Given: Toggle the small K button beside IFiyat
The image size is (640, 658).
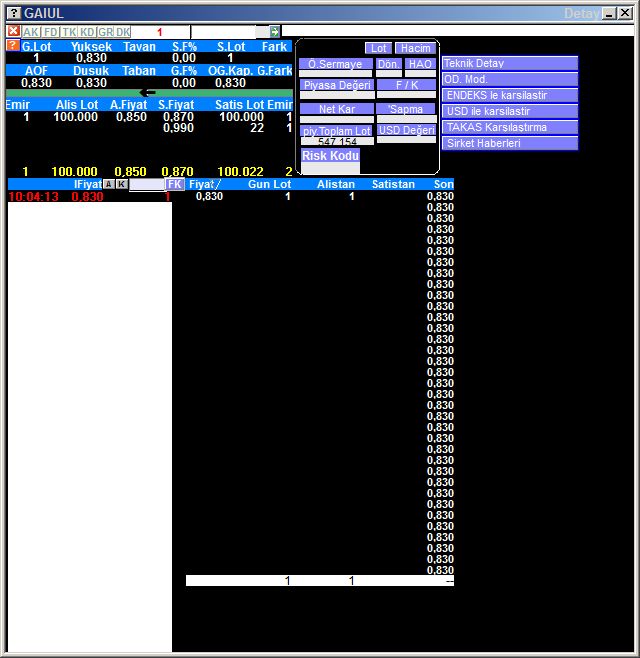Looking at the screenshot, I should point(122,184).
